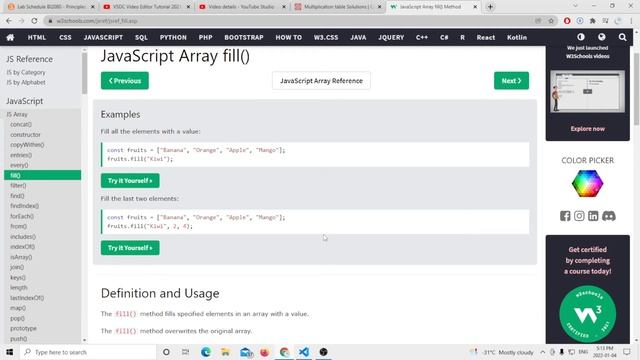Open the HTML tutorial menu
This screenshot has width=640, height=360.
coord(37,37)
